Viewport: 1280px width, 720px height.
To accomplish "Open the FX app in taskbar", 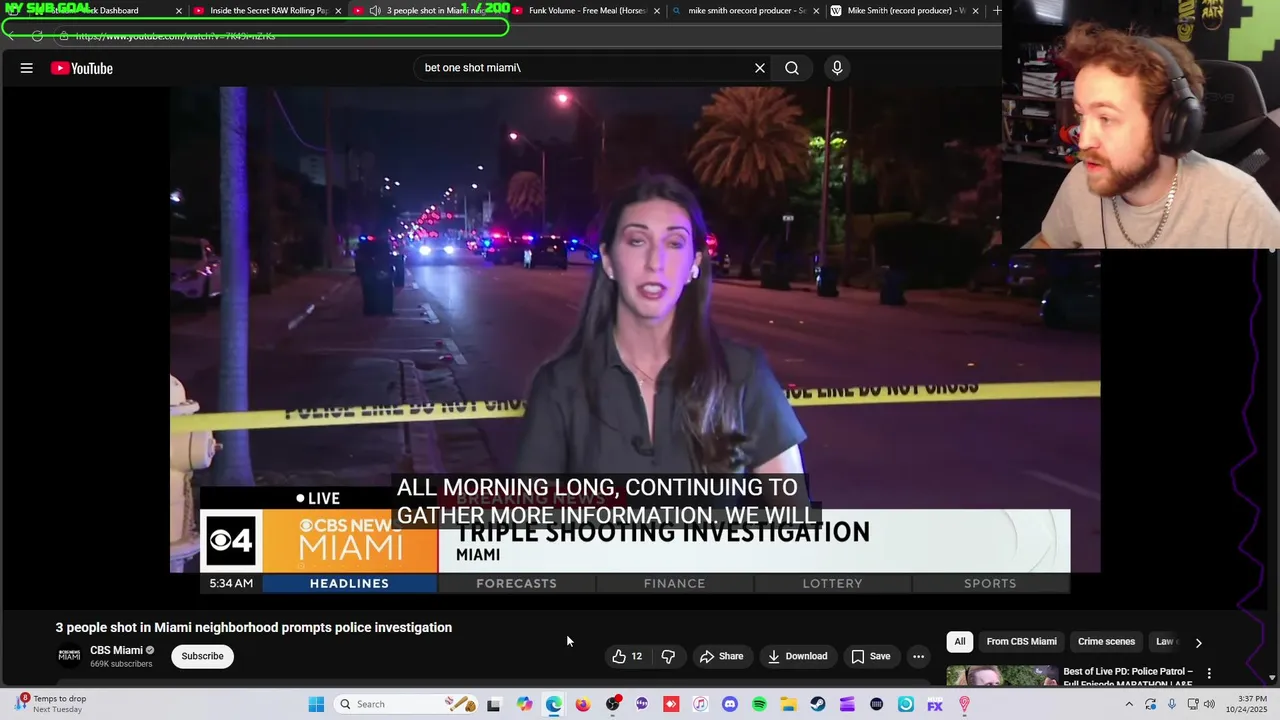I will tap(935, 704).
